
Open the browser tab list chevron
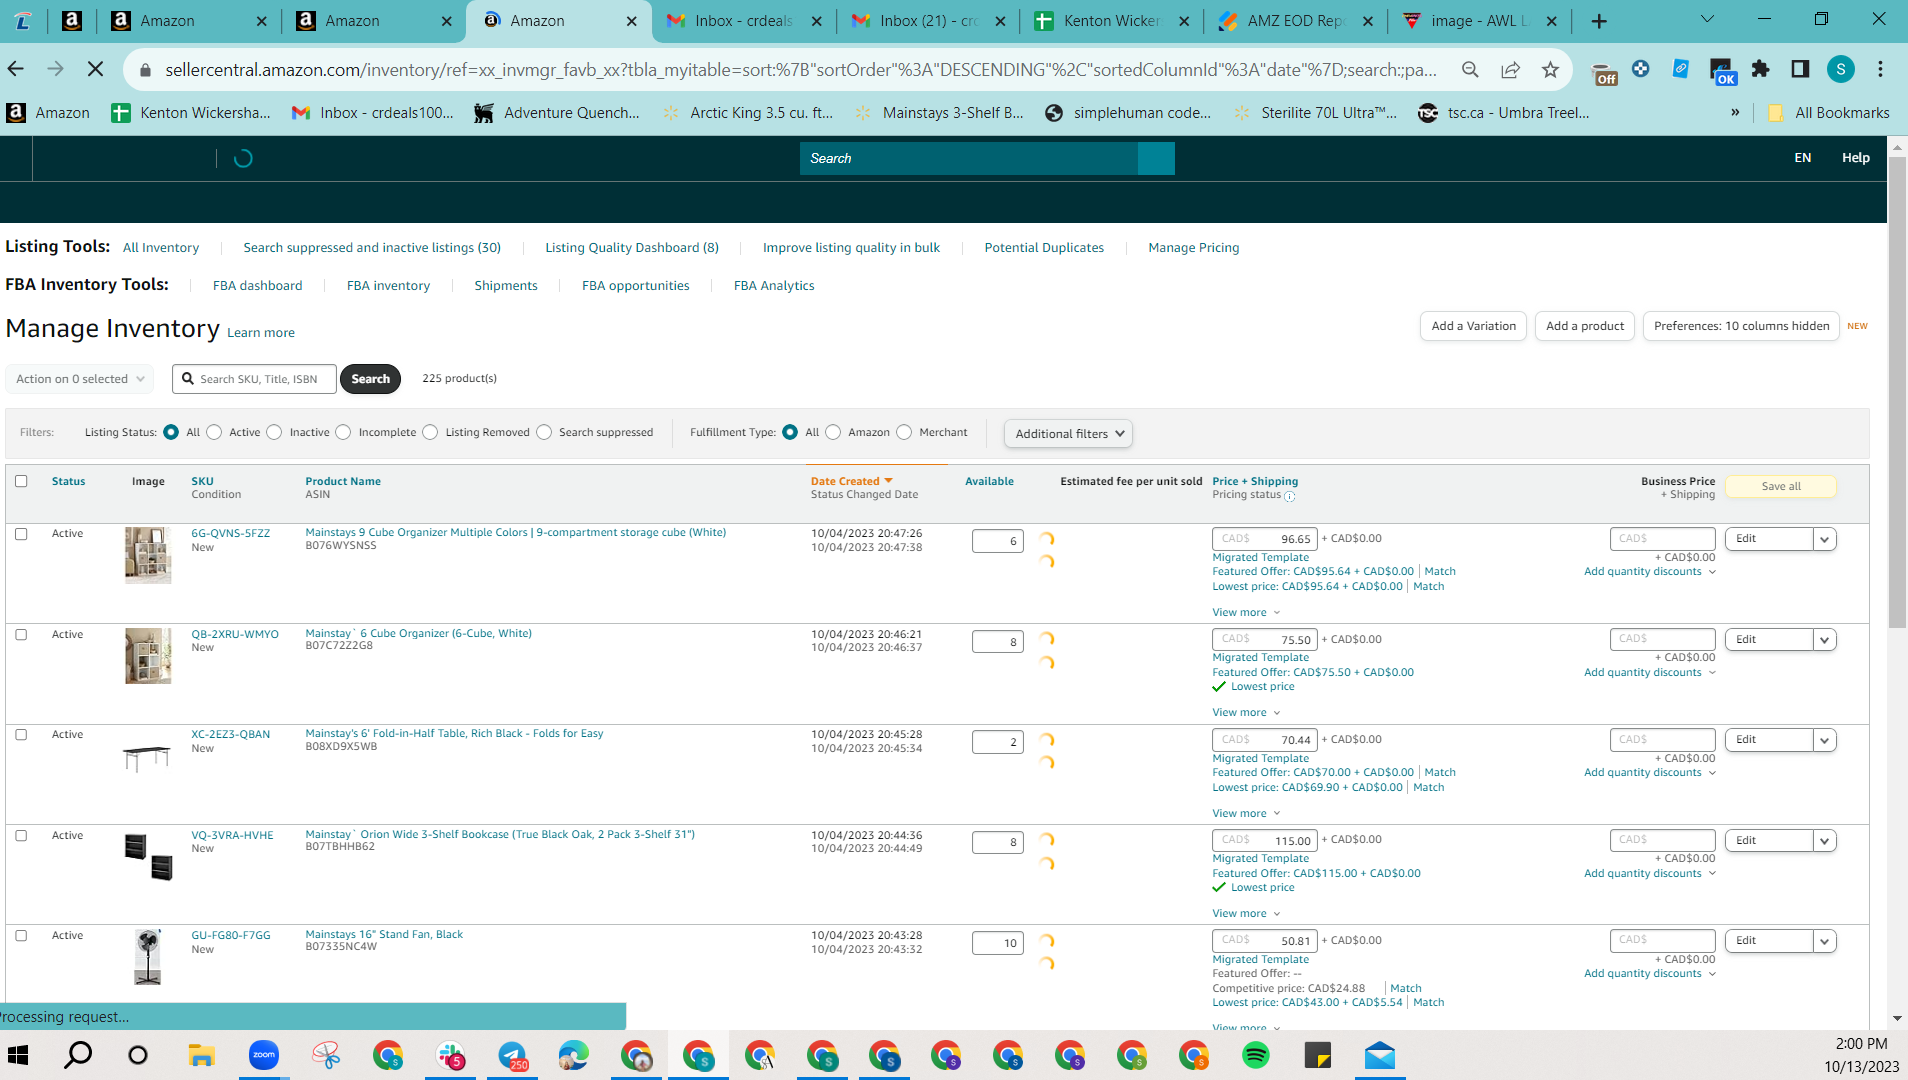coord(1707,20)
